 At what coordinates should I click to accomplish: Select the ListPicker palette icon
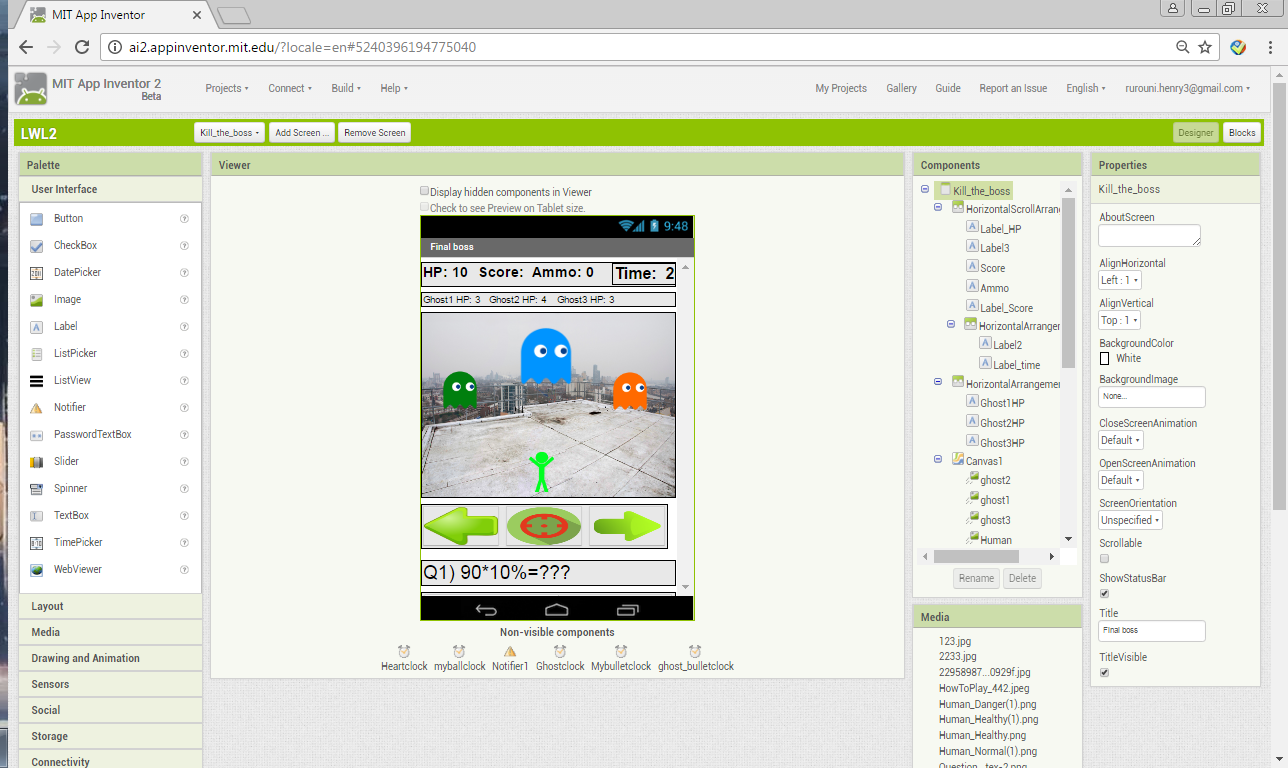click(x=37, y=354)
